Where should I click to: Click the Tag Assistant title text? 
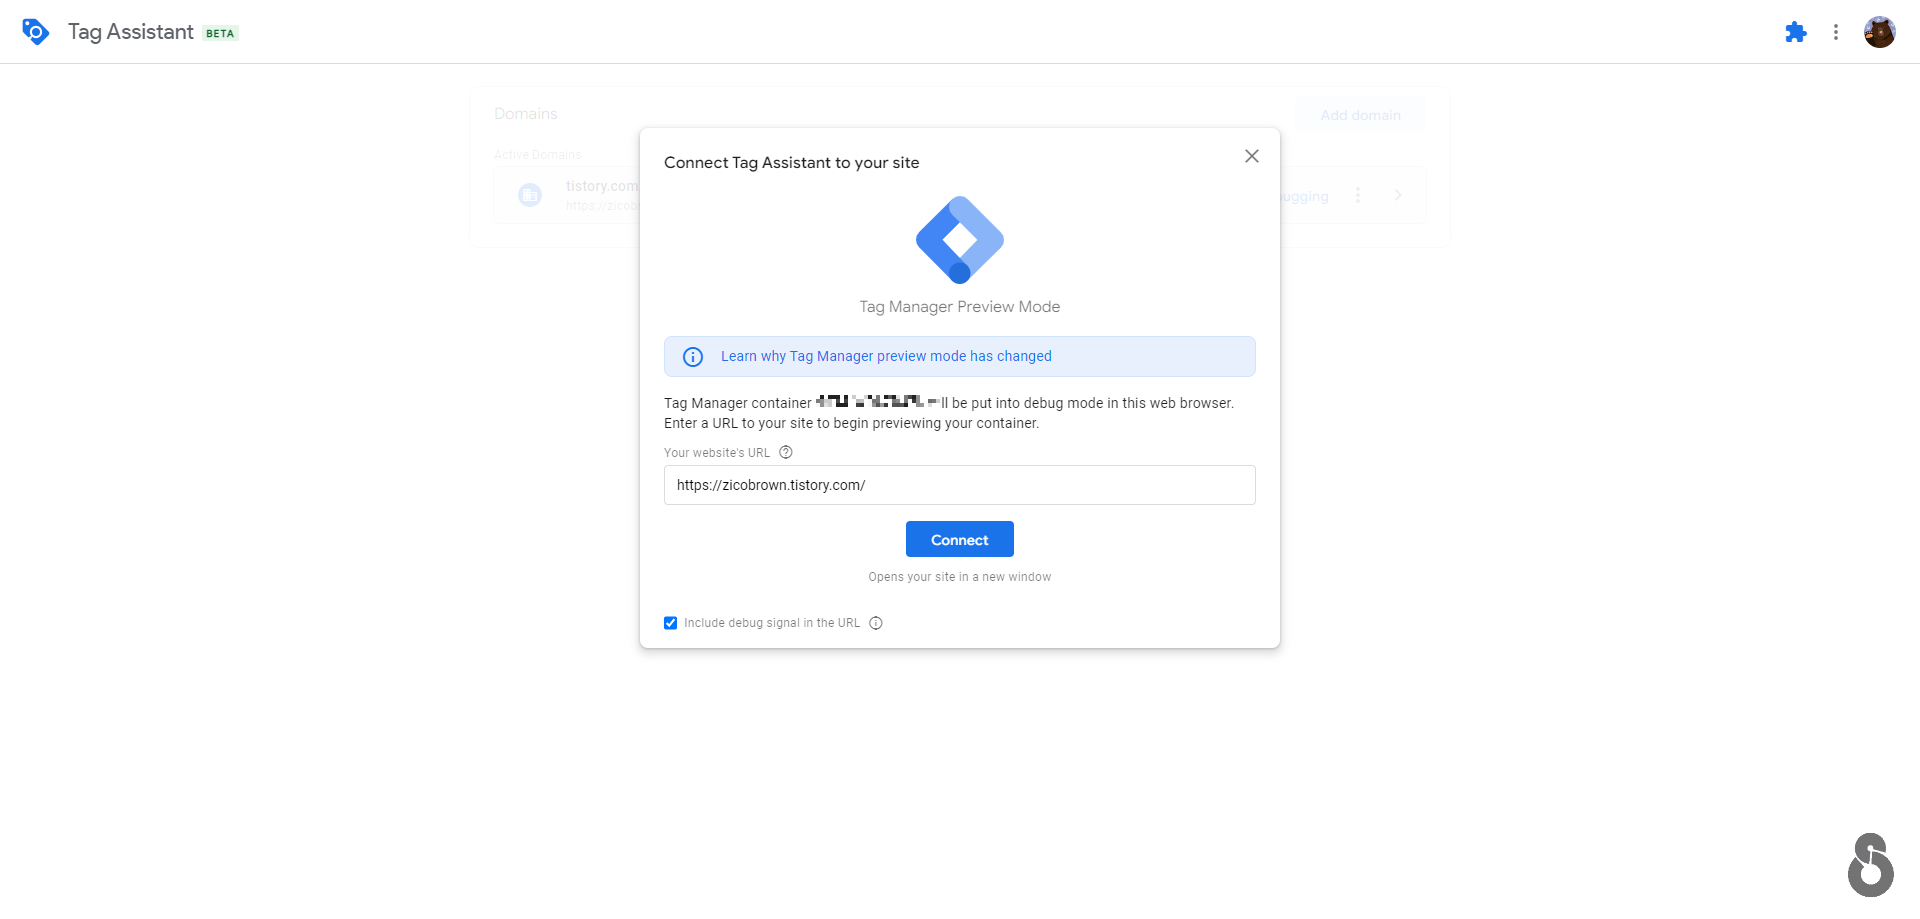[x=131, y=32]
